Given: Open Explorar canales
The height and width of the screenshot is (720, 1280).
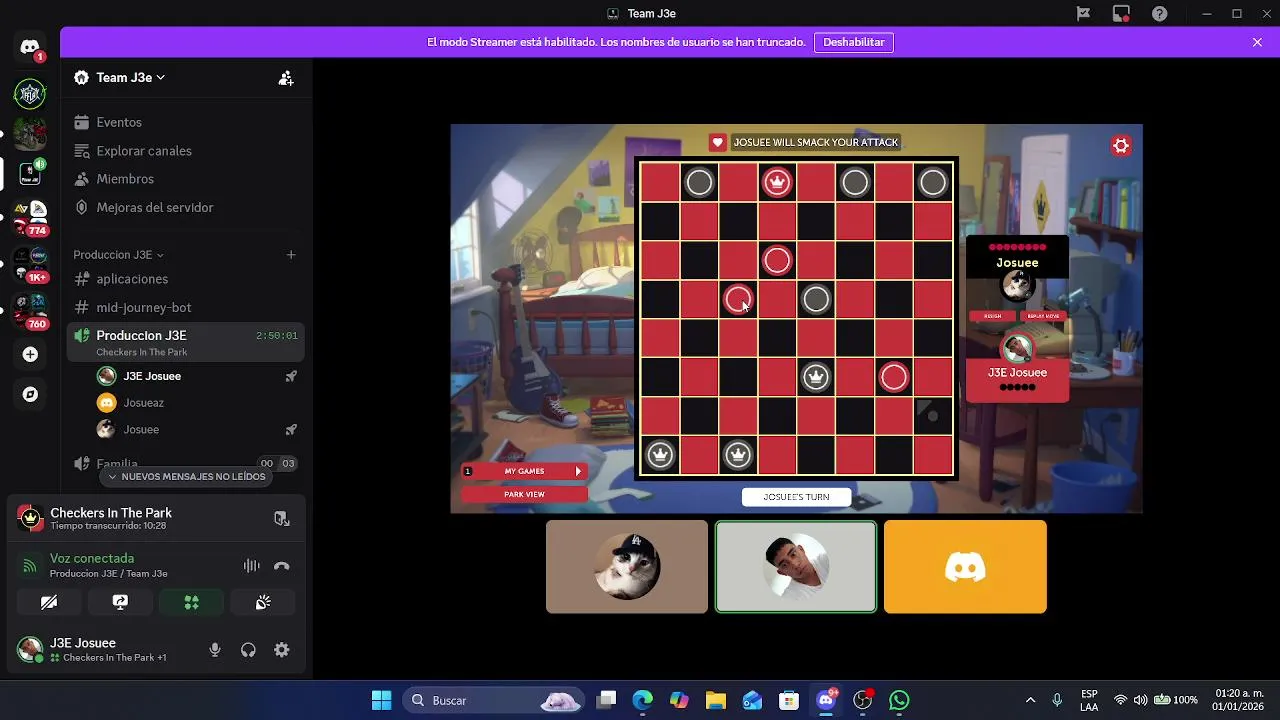Looking at the screenshot, I should coord(186,151).
